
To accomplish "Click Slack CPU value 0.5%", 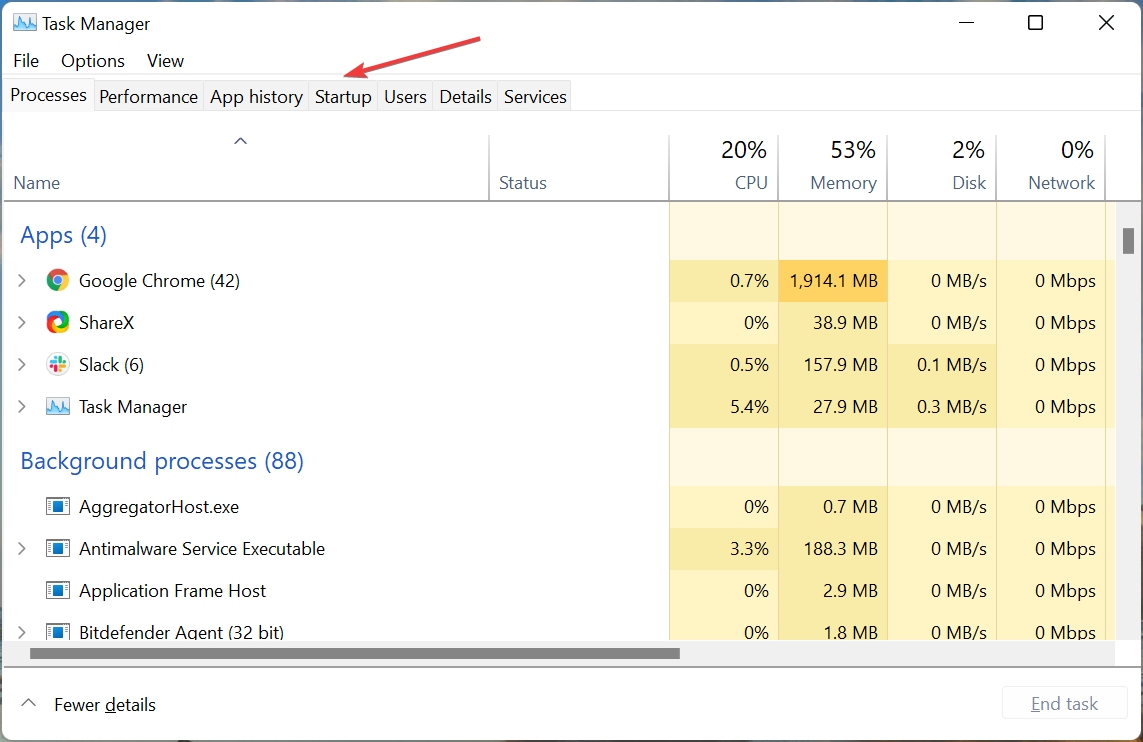I will point(749,364).
